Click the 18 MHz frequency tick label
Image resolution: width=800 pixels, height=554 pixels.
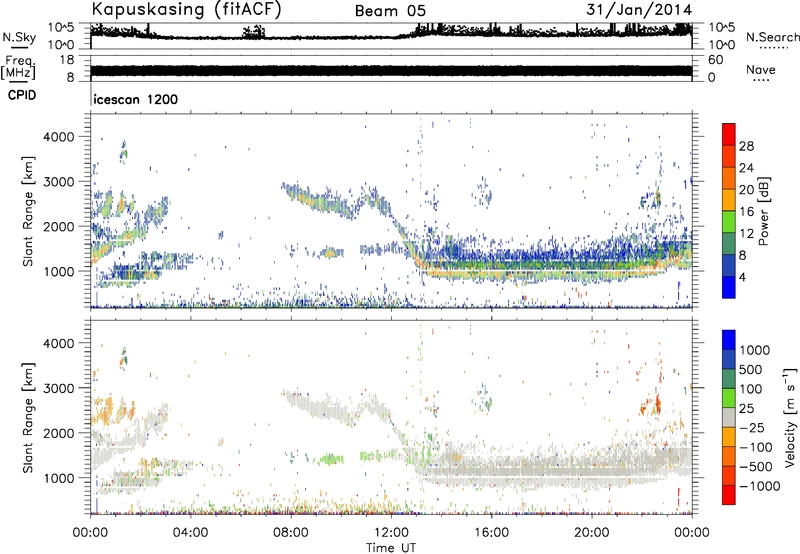(x=68, y=60)
